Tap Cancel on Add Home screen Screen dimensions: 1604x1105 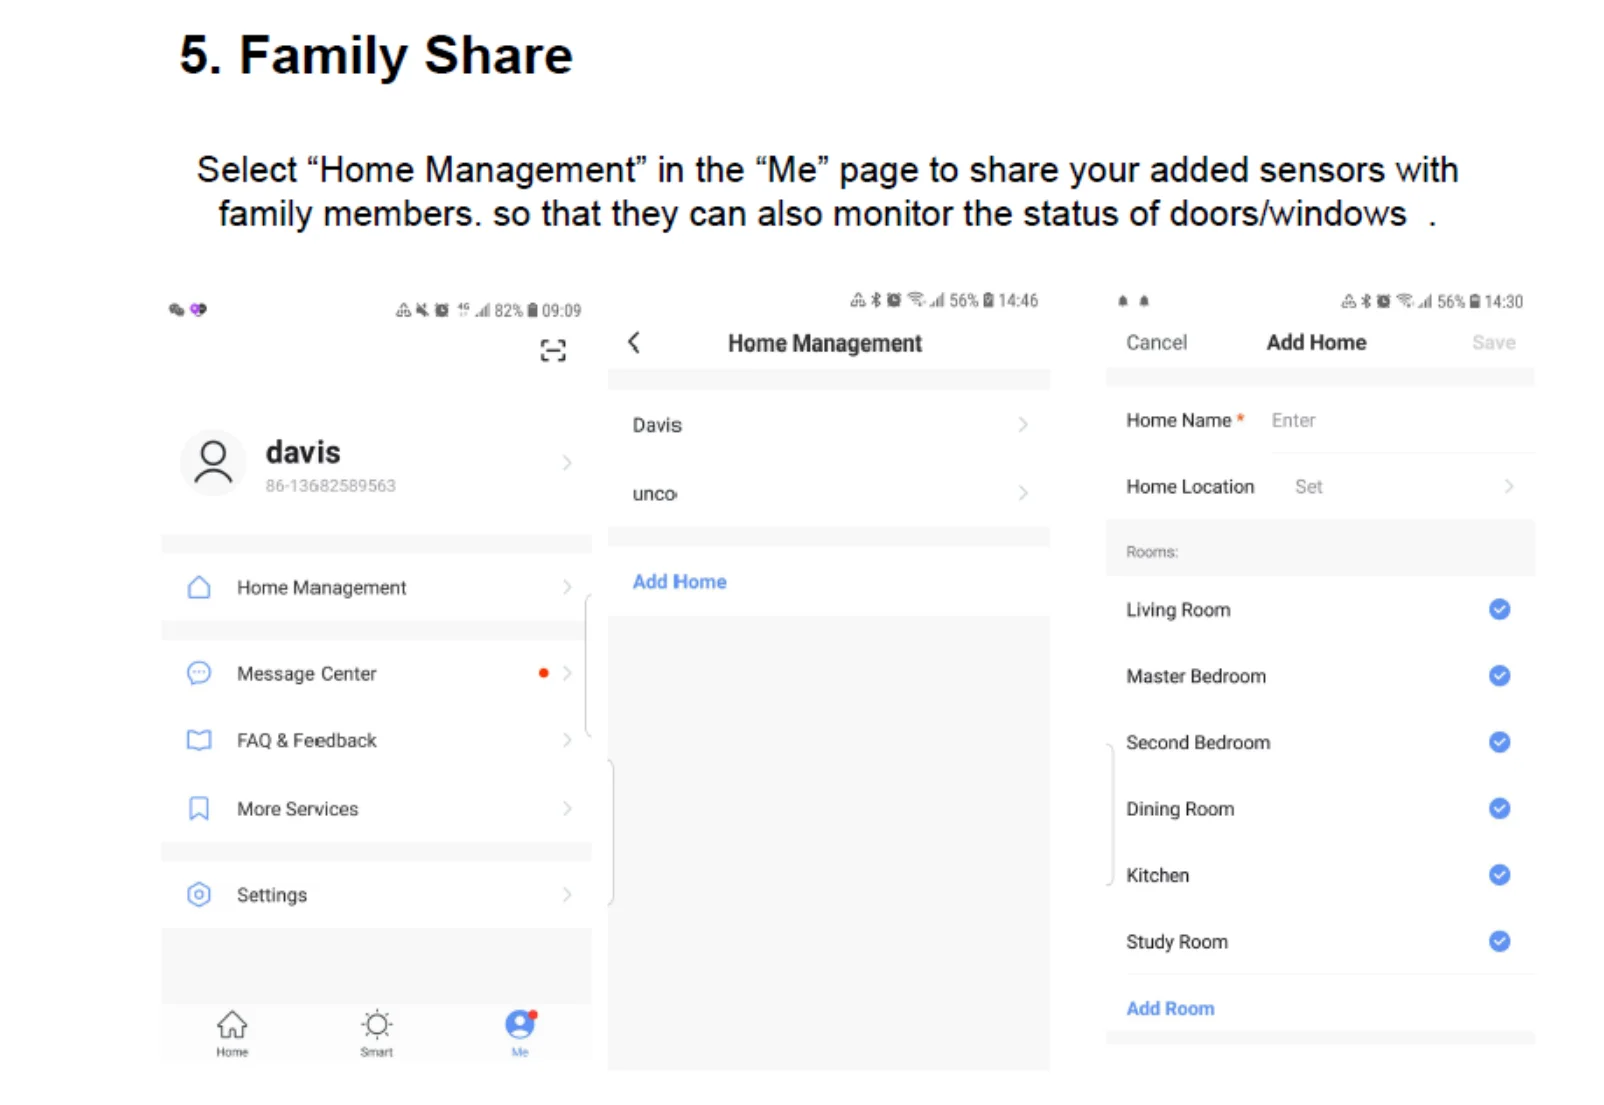(x=1156, y=343)
